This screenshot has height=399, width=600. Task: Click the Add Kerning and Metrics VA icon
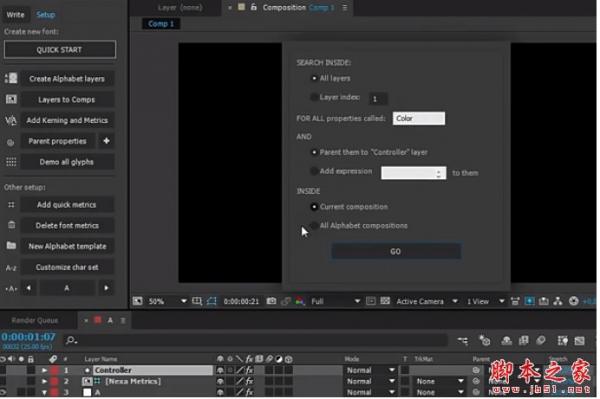coord(11,121)
